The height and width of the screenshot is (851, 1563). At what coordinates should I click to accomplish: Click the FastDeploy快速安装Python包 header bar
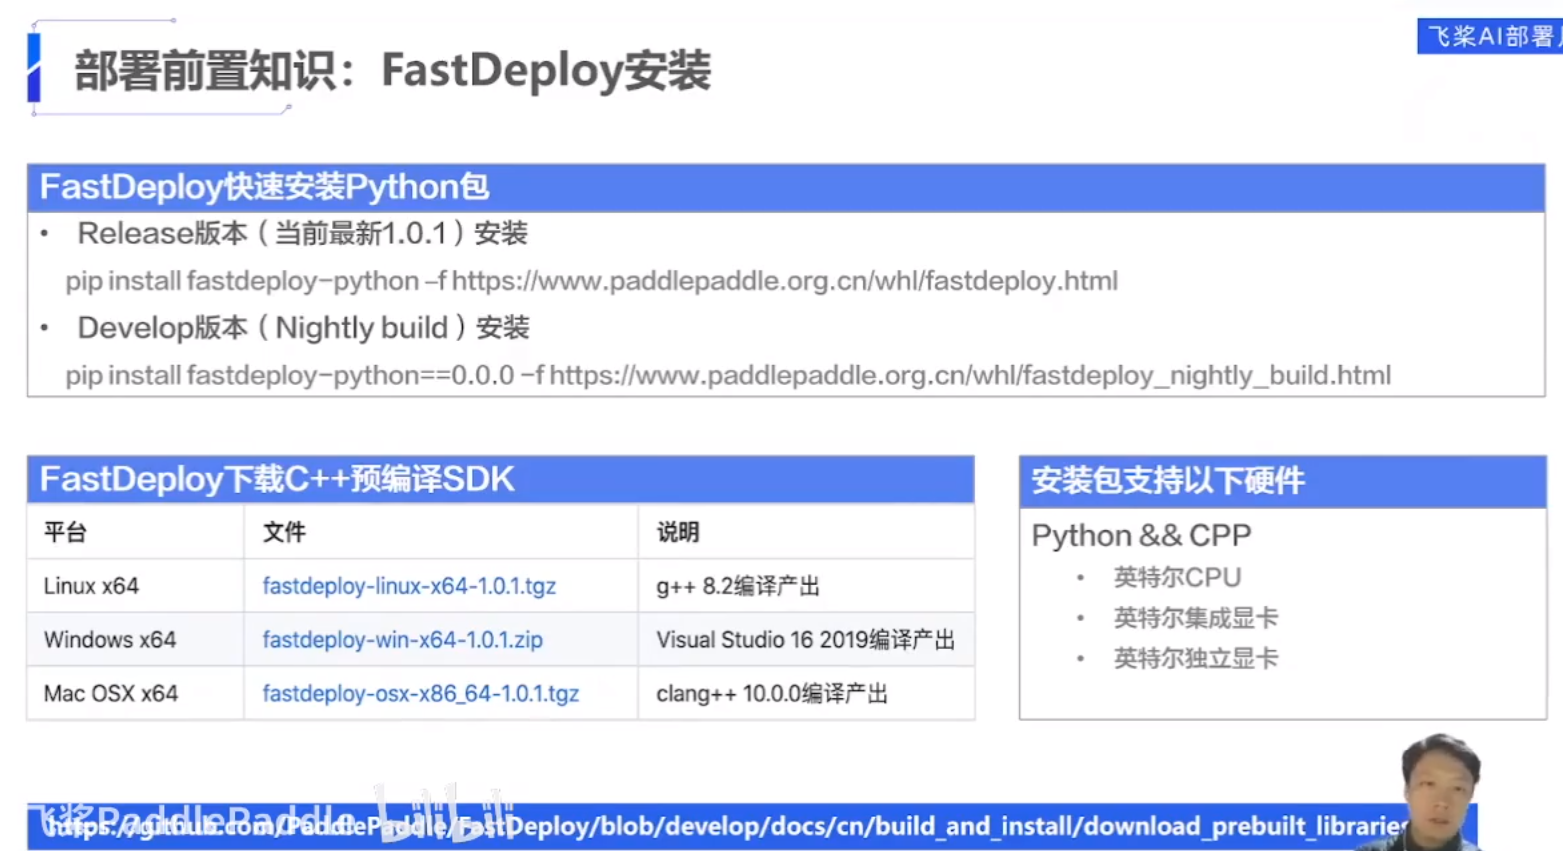262,186
